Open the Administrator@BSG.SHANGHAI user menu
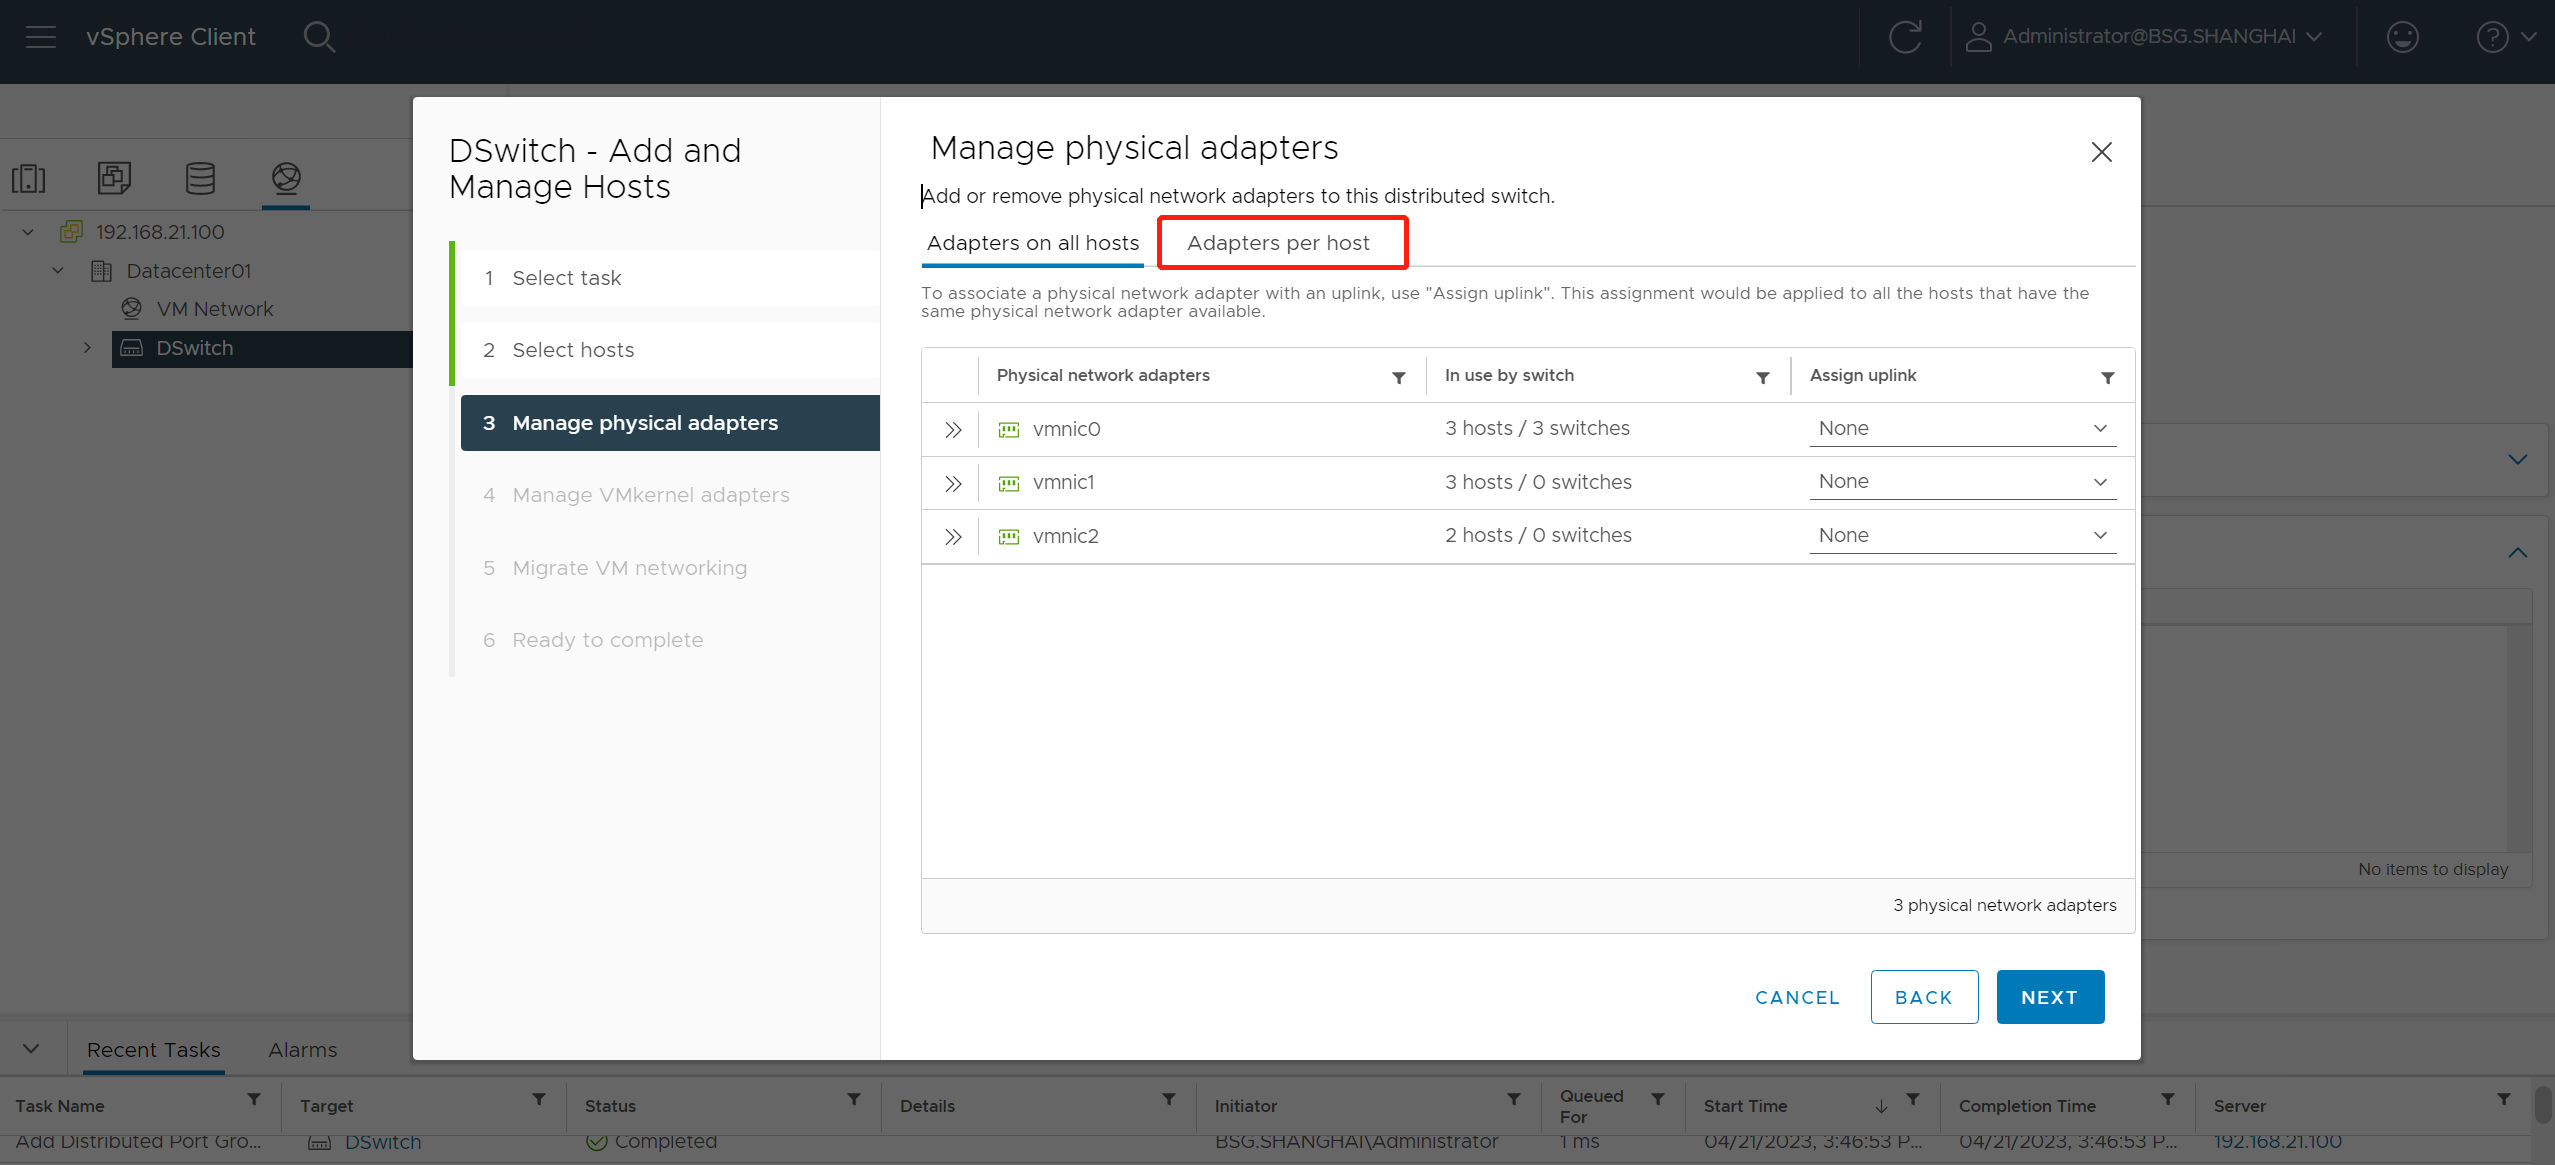Viewport: 2555px width, 1165px height. point(2143,37)
